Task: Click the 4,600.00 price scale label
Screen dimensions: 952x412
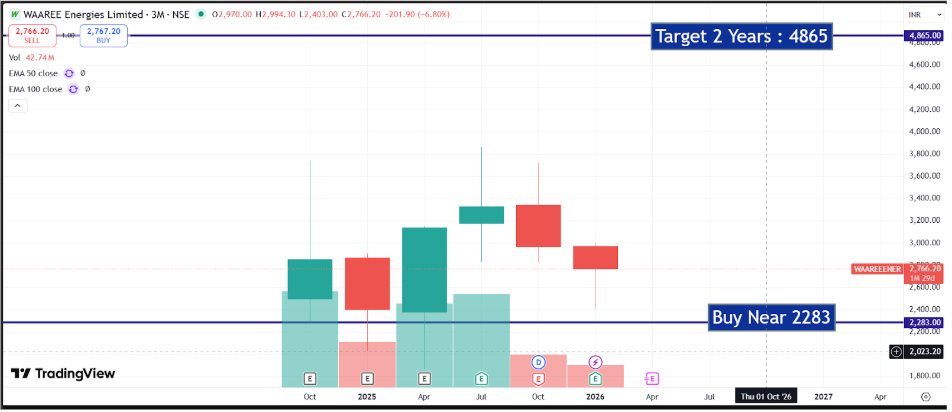Action: pyautogui.click(x=926, y=64)
